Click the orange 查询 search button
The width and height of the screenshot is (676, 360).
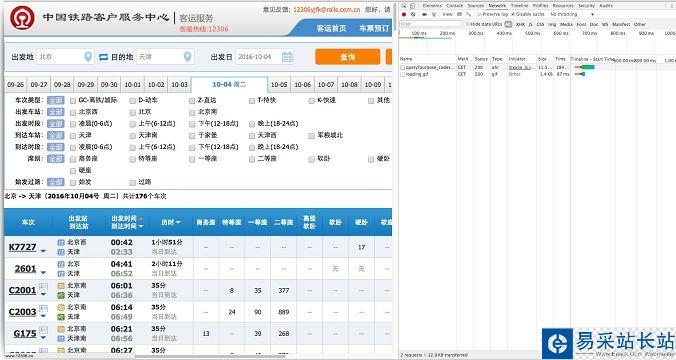pyautogui.click(x=347, y=57)
